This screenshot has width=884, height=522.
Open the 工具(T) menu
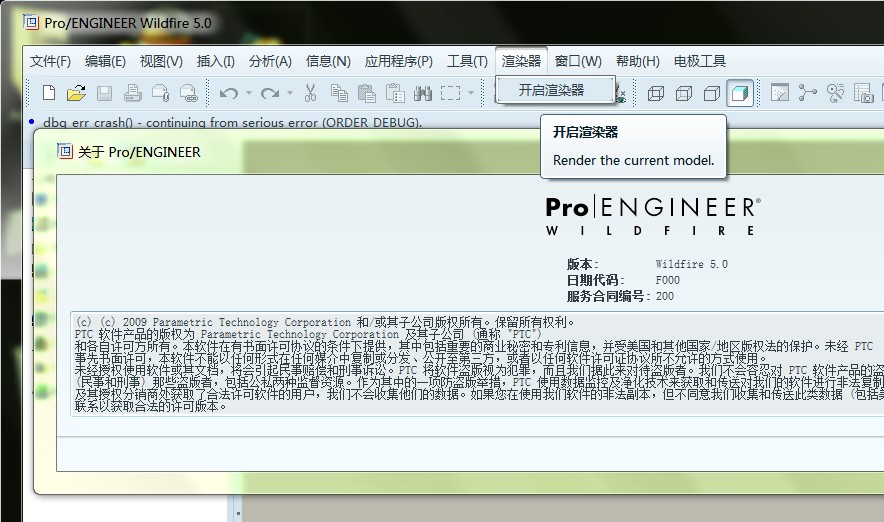(x=467, y=61)
